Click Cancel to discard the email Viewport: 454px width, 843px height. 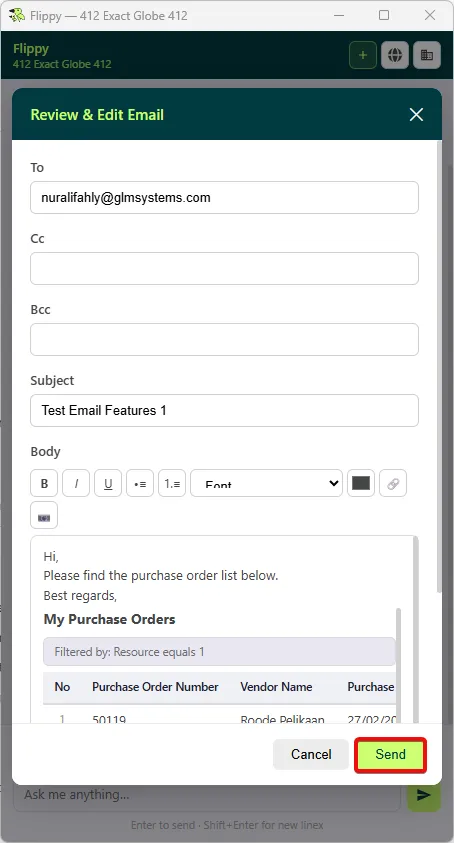[x=311, y=754]
